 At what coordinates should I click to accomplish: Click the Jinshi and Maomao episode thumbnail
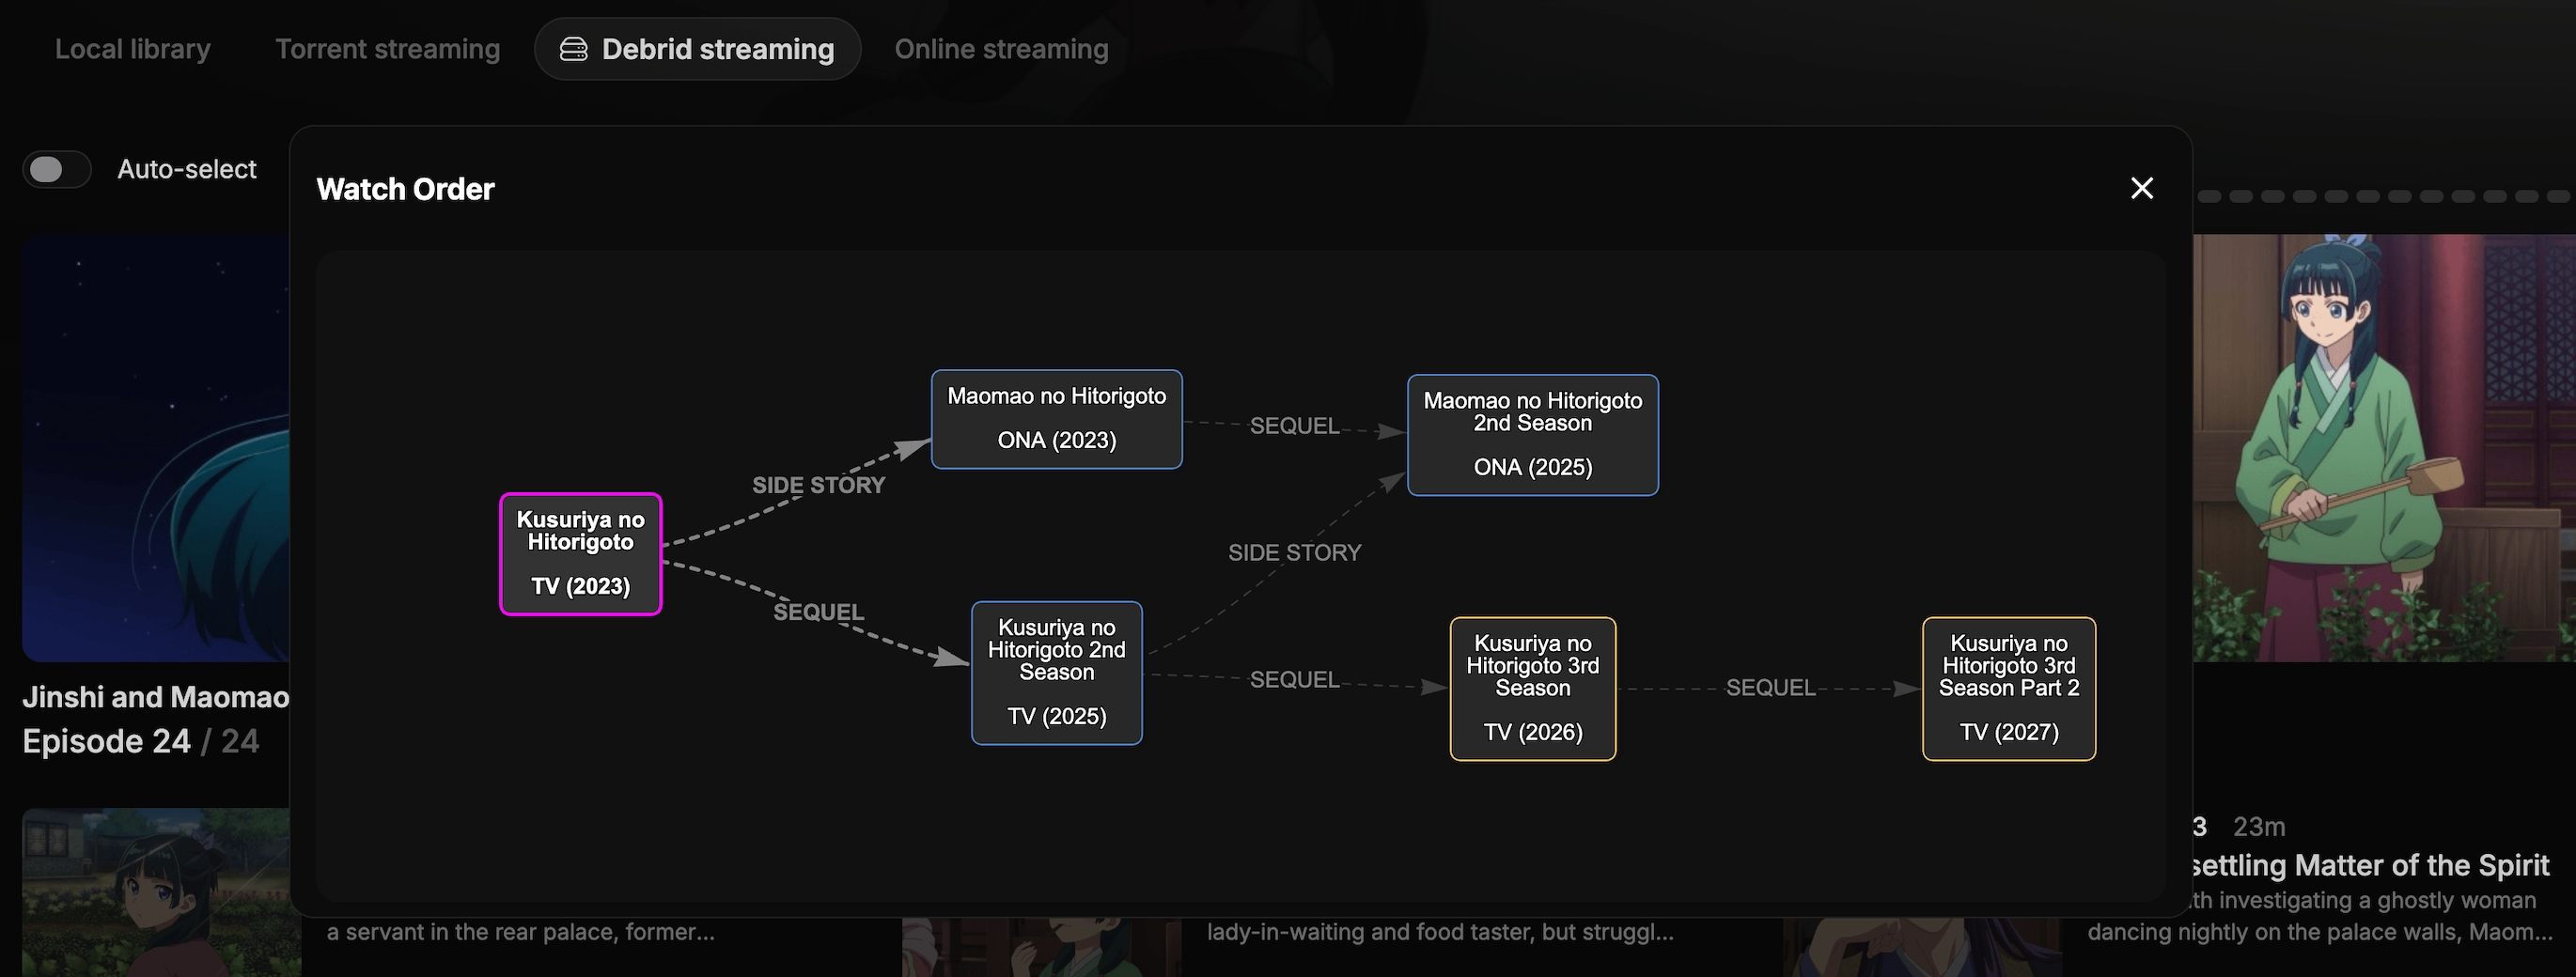click(x=156, y=447)
